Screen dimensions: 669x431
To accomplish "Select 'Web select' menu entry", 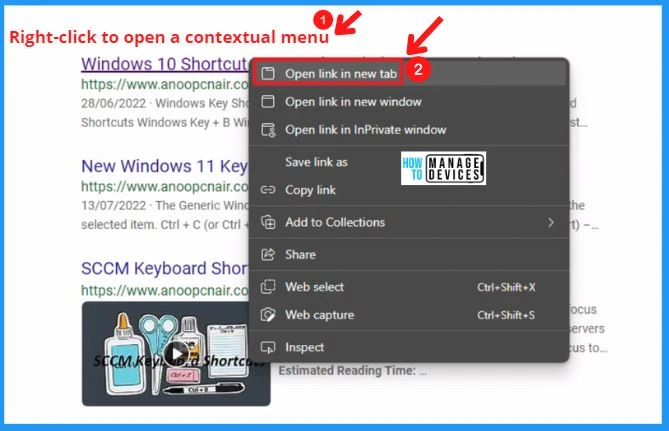I will coord(409,287).
